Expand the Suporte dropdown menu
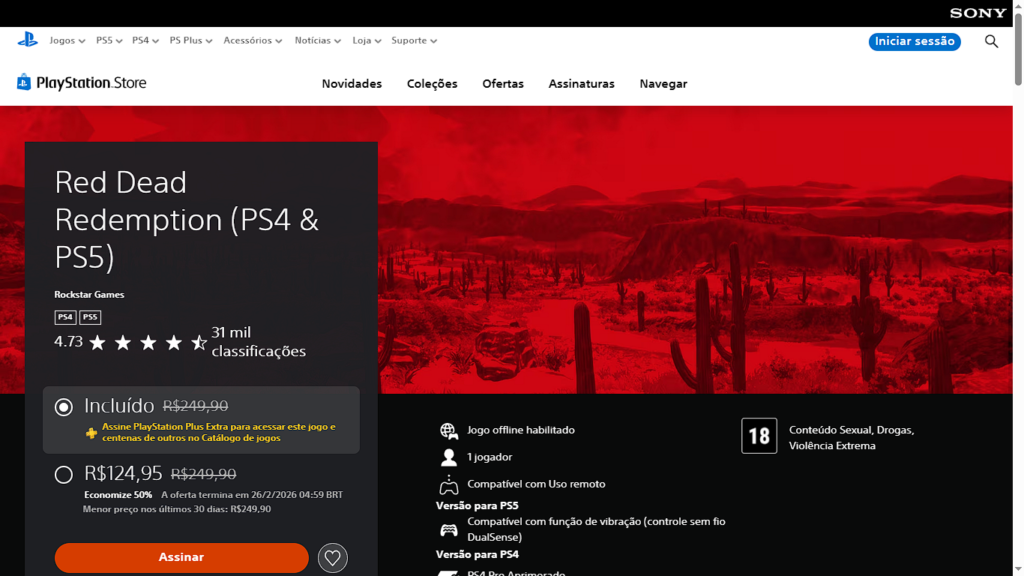1024x576 pixels. pos(414,41)
